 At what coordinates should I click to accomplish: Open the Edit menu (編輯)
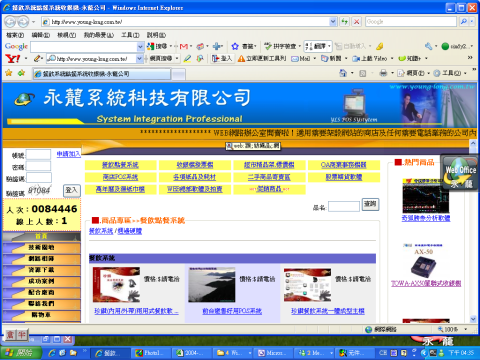[x=41, y=35]
